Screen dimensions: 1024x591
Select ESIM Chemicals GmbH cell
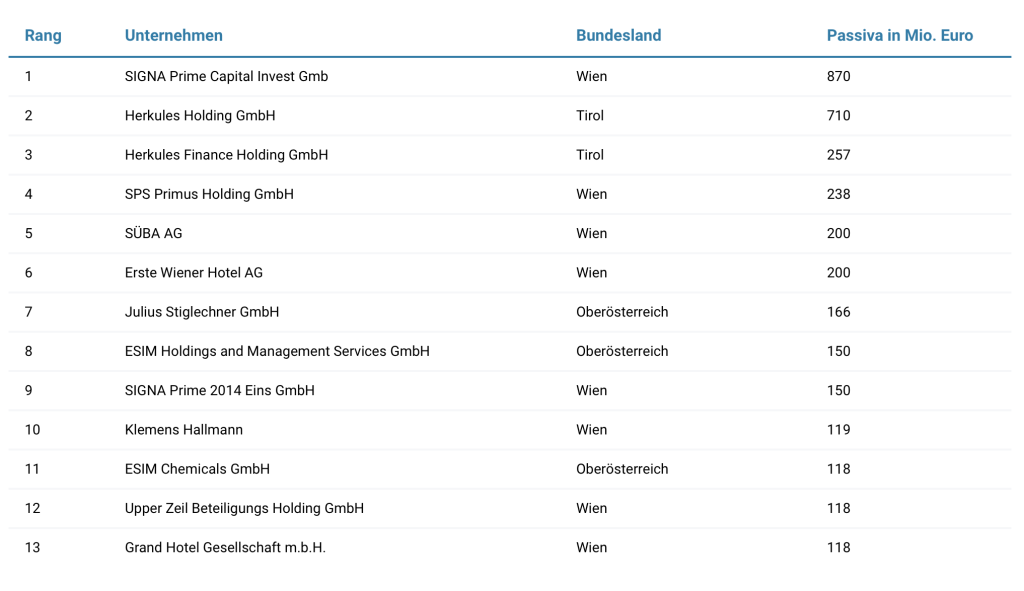[x=197, y=469]
